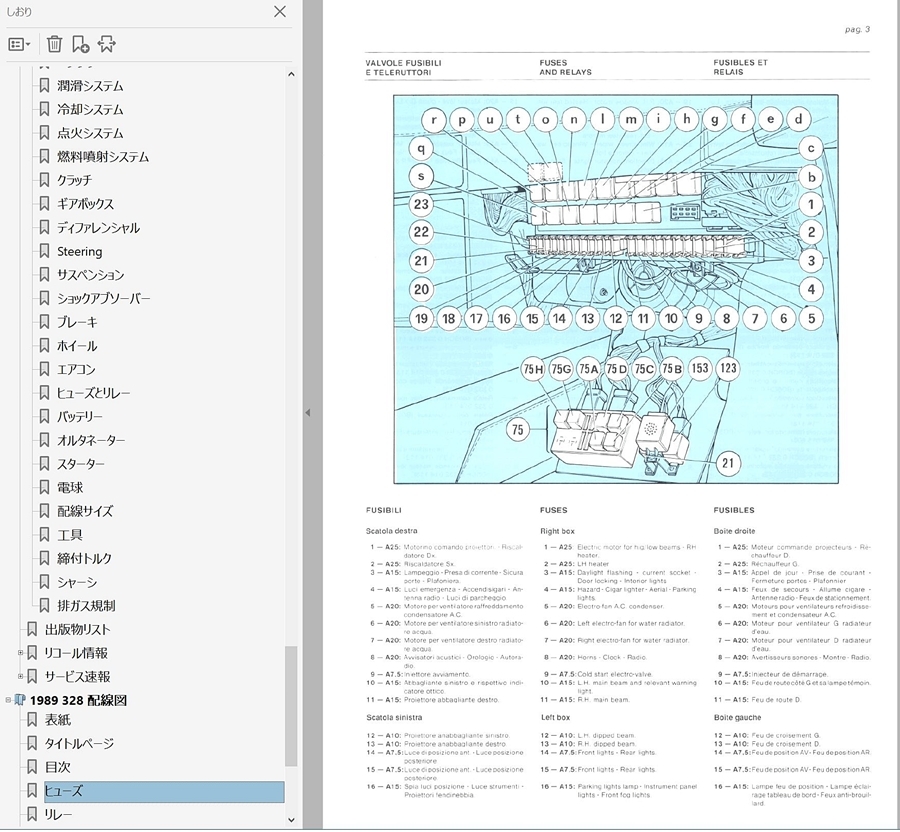Go to the 燃料噴射システム bookmark
Viewport: 900px width, 832px height.
point(103,157)
